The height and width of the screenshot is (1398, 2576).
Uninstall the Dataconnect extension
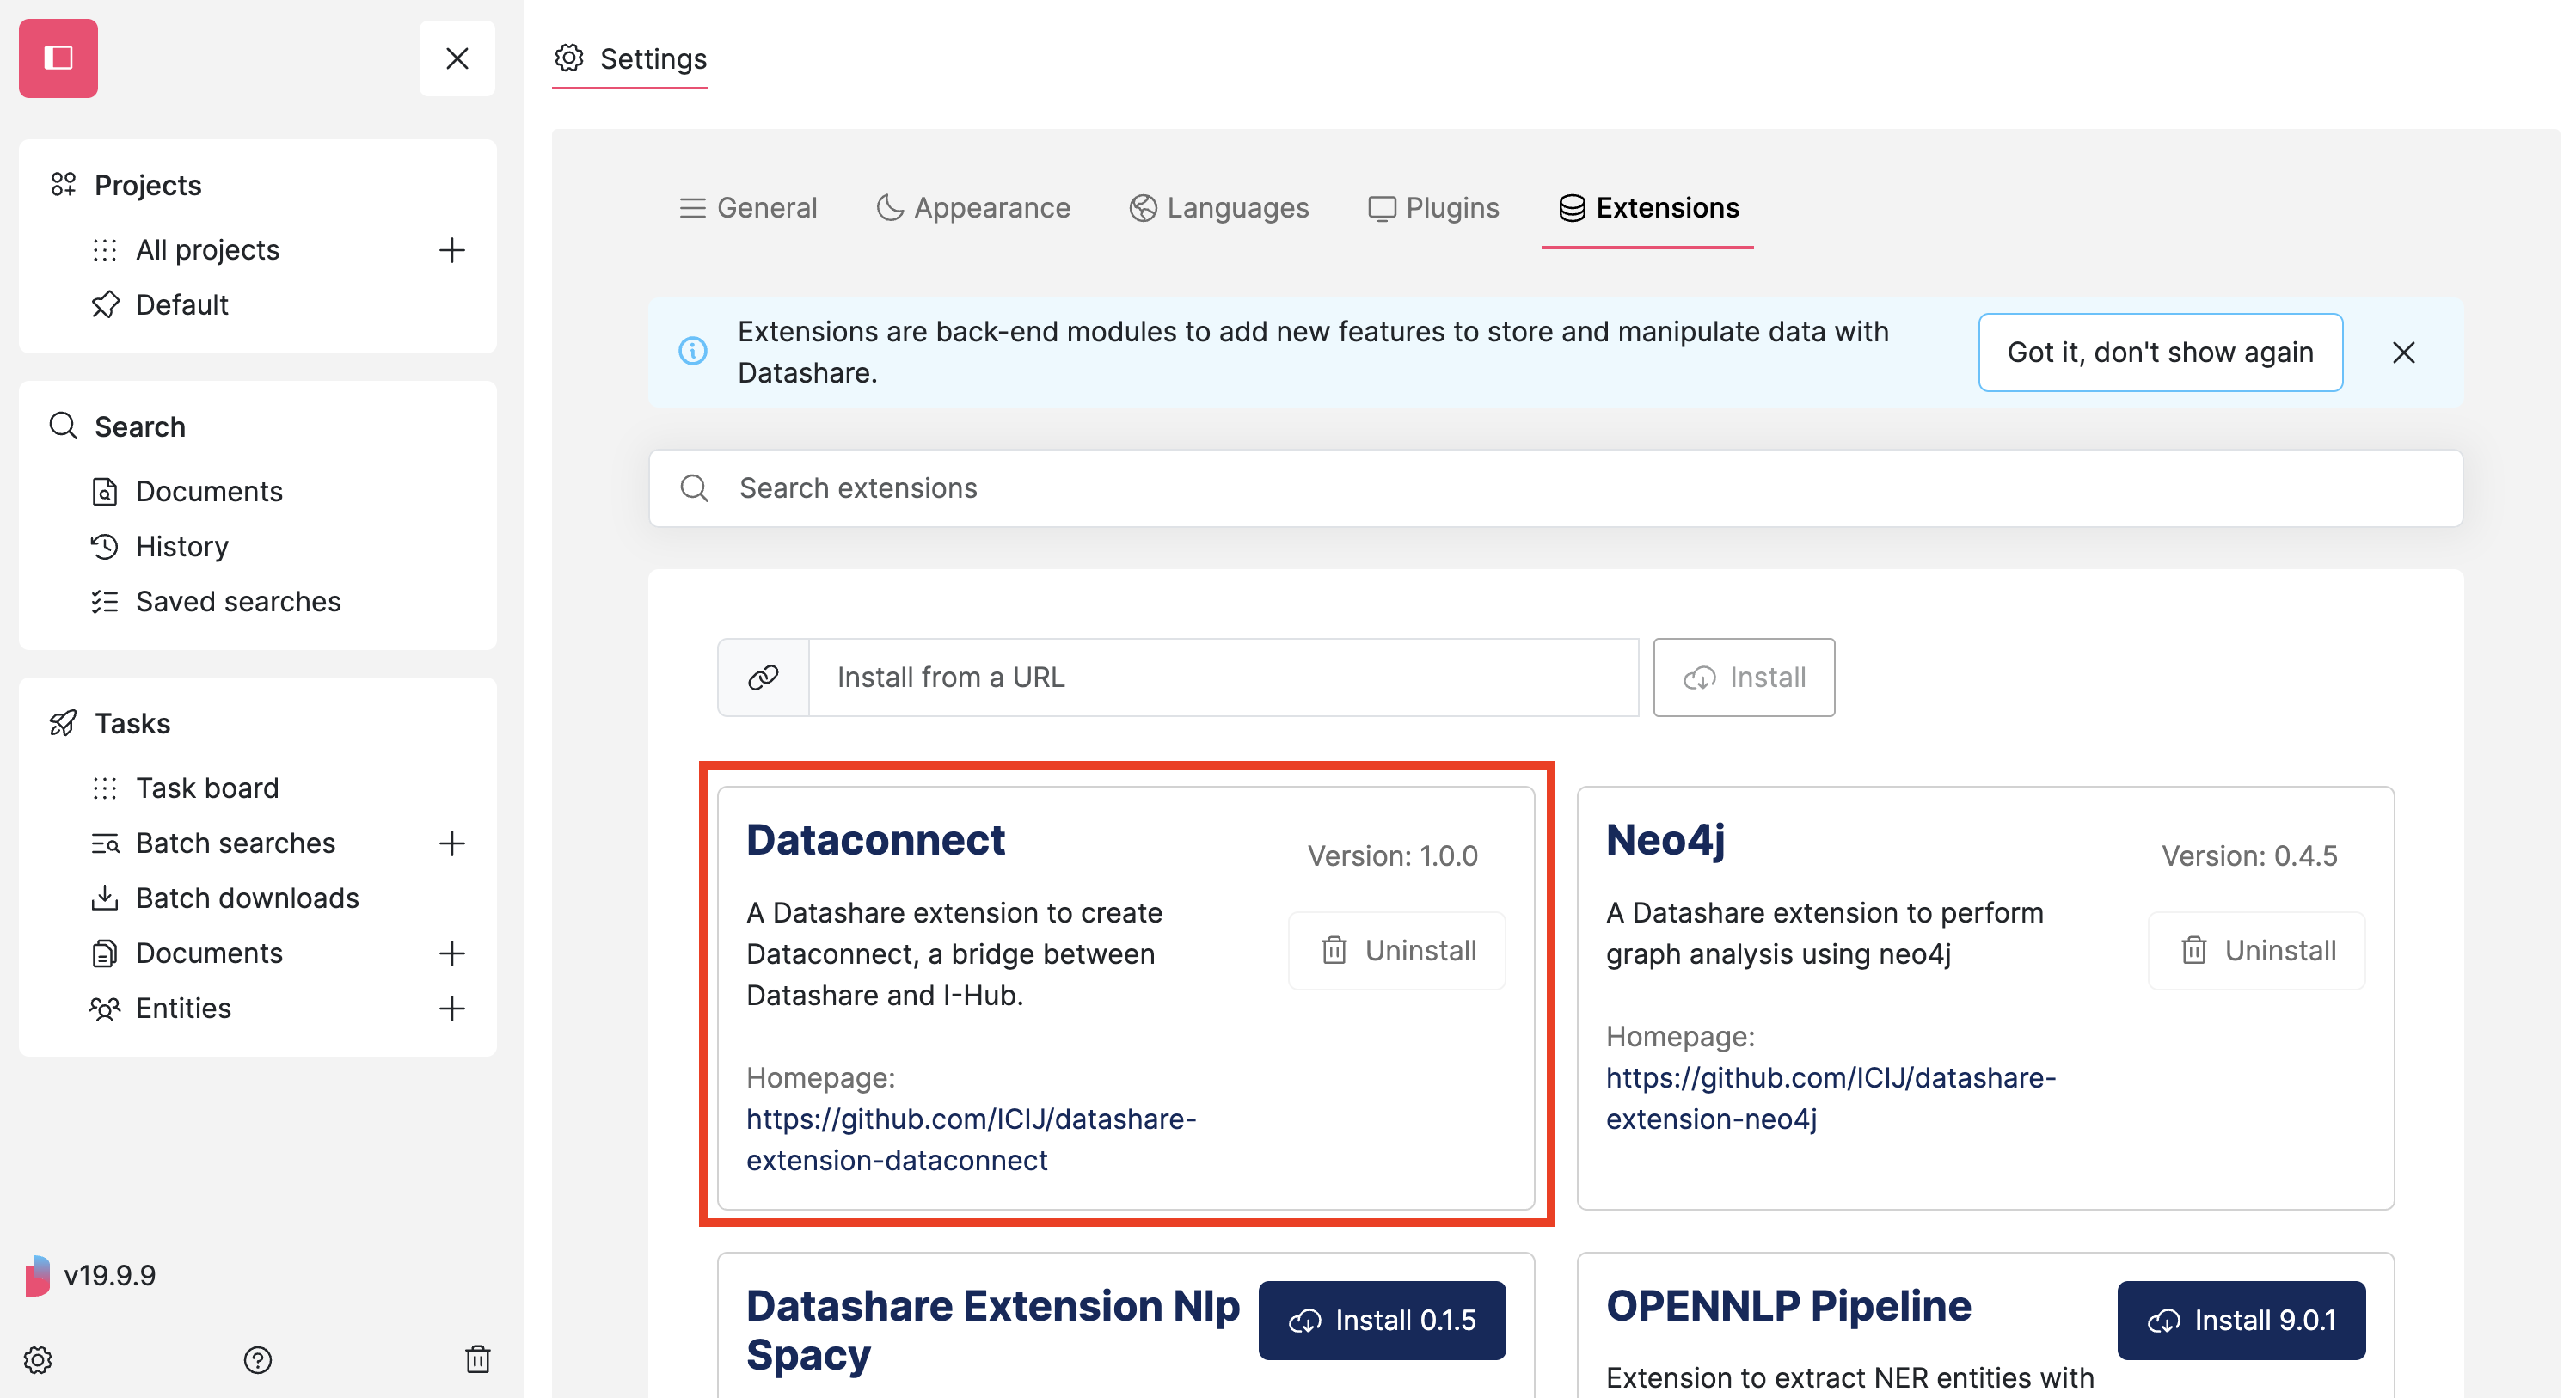pyautogui.click(x=1396, y=950)
